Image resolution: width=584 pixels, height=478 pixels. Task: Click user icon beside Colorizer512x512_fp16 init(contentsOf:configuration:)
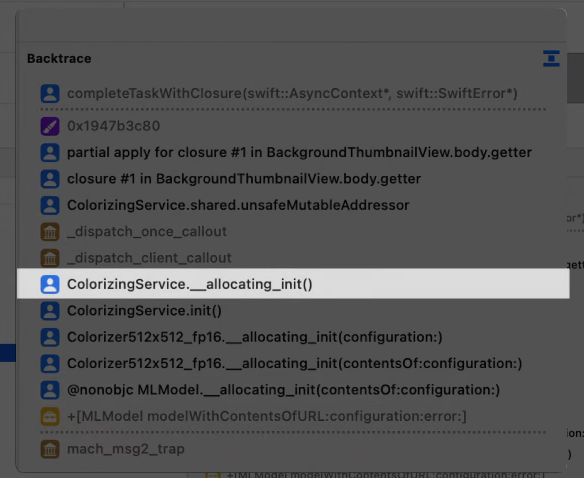(x=50, y=364)
